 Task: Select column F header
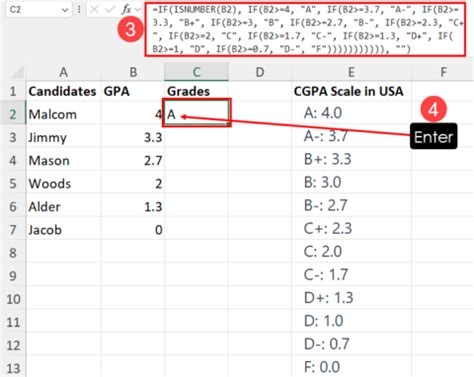point(443,72)
